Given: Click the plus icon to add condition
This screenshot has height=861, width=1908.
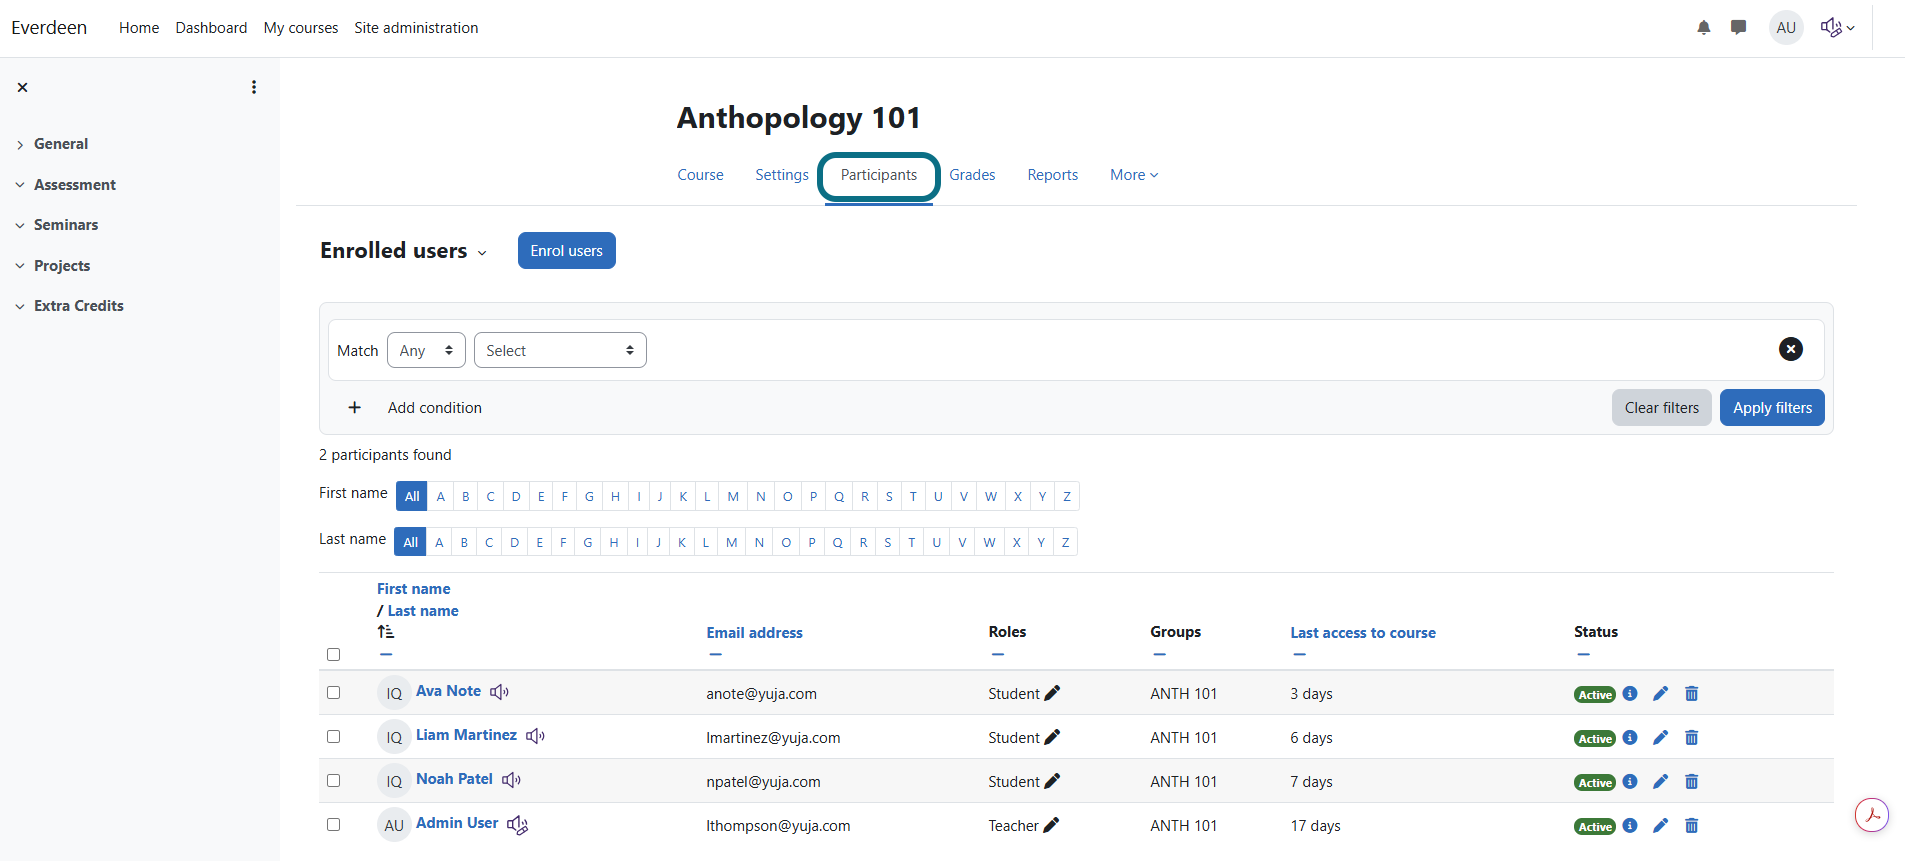Looking at the screenshot, I should coord(354,408).
